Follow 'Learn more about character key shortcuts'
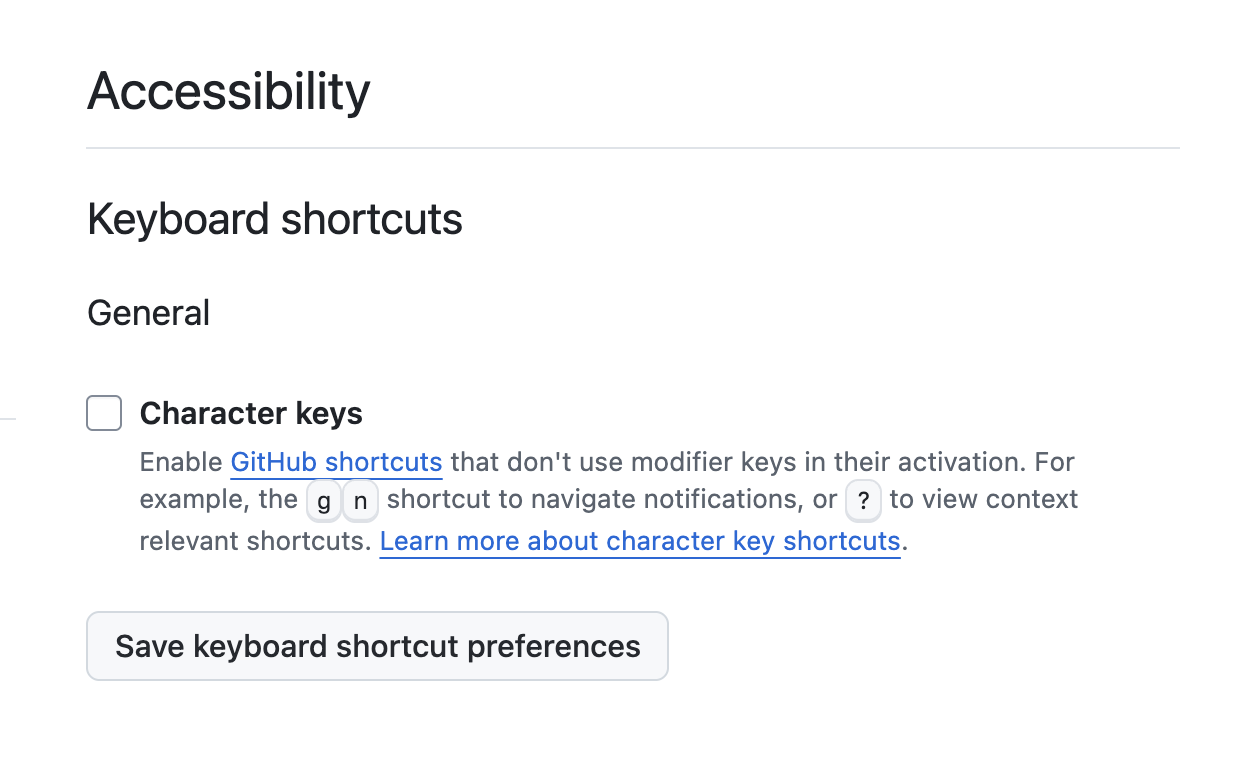The width and height of the screenshot is (1246, 764). click(x=640, y=540)
